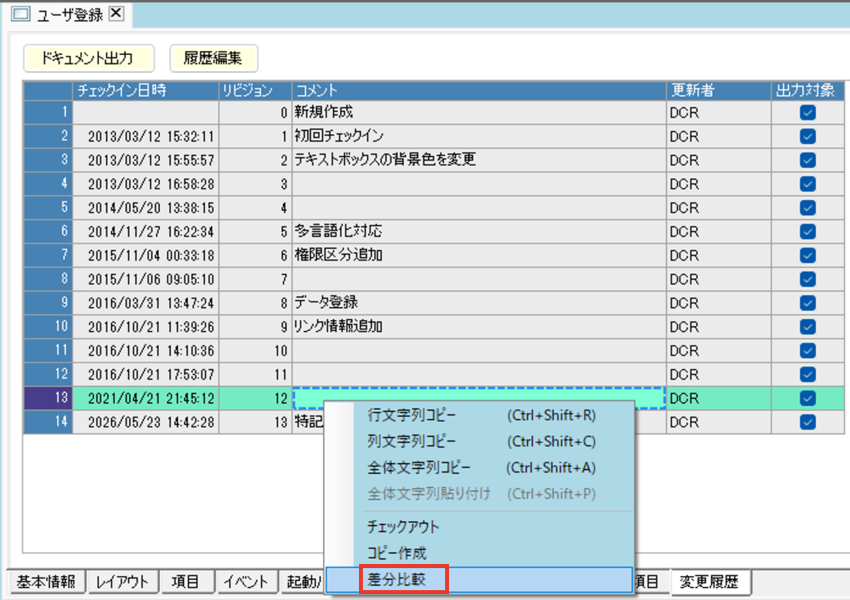Switch to 項目 tab next to レイアウト
Viewport: 850px width, 600px height.
click(186, 582)
